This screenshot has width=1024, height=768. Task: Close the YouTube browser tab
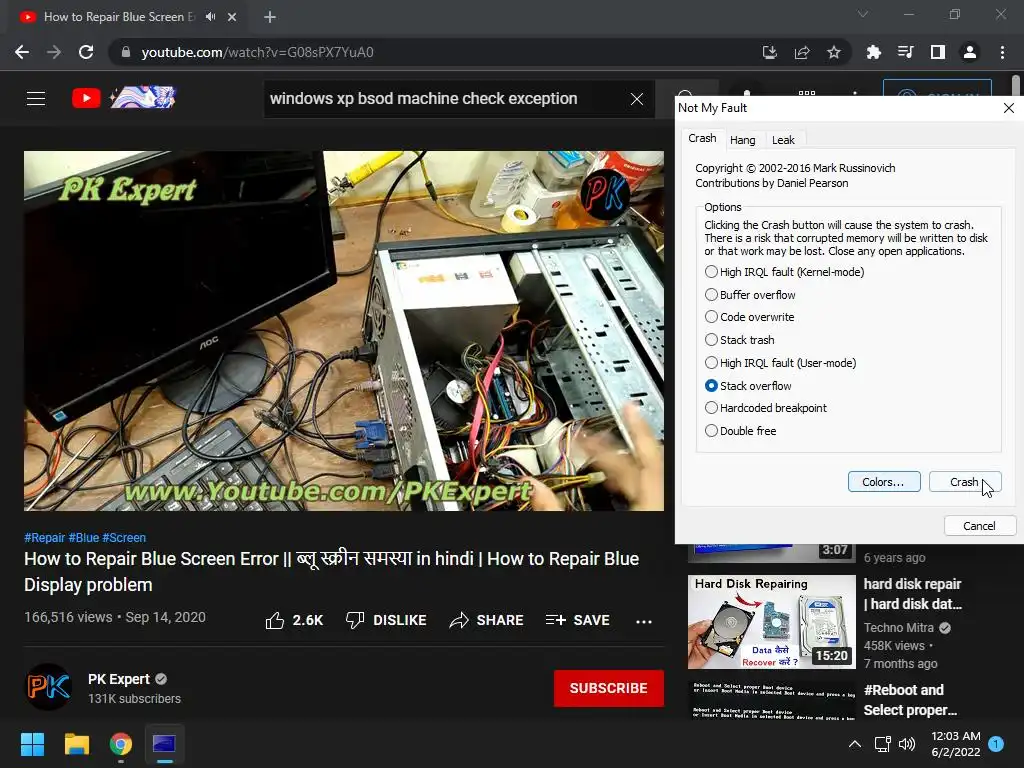(x=232, y=17)
